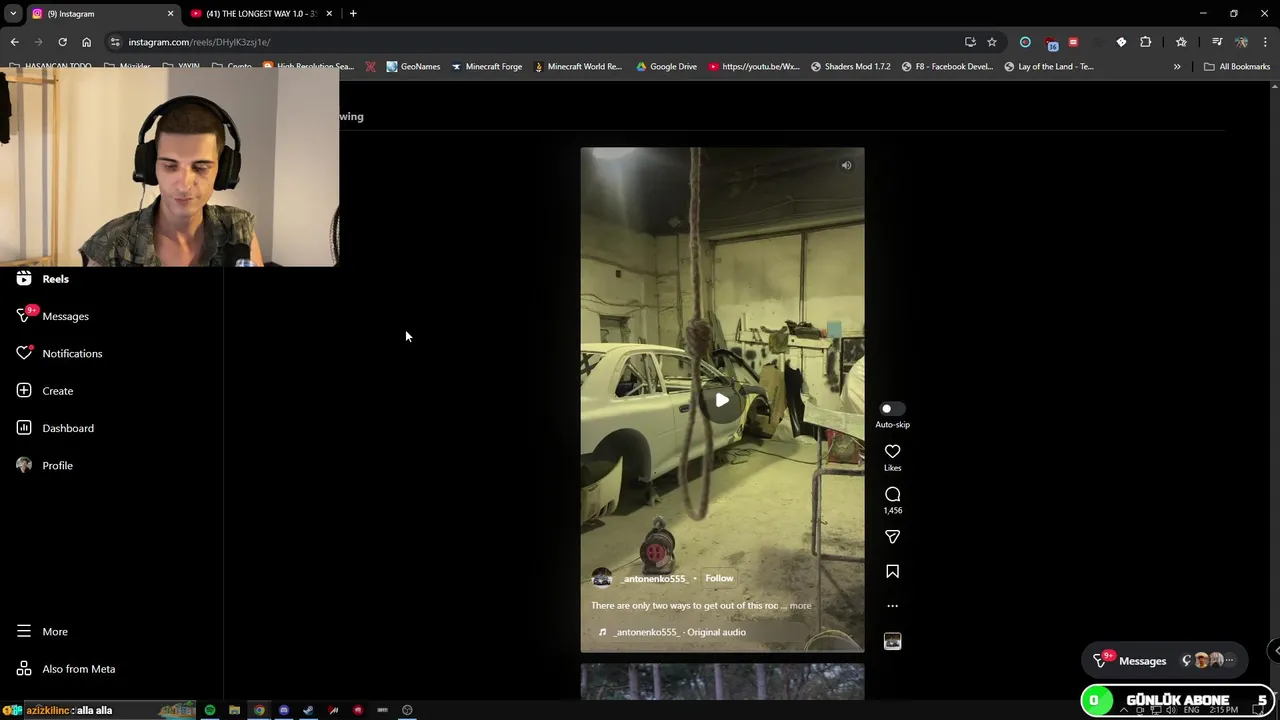The width and height of the screenshot is (1280, 720).
Task: View site information icon in address bar
Action: point(115,42)
